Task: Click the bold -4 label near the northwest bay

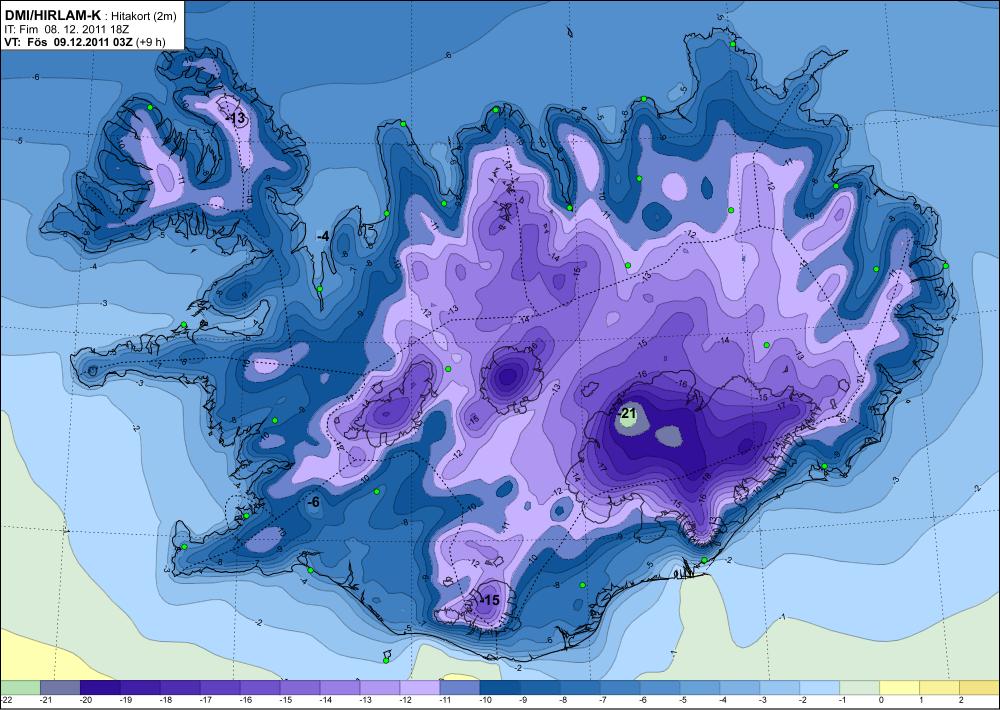Action: [x=323, y=236]
